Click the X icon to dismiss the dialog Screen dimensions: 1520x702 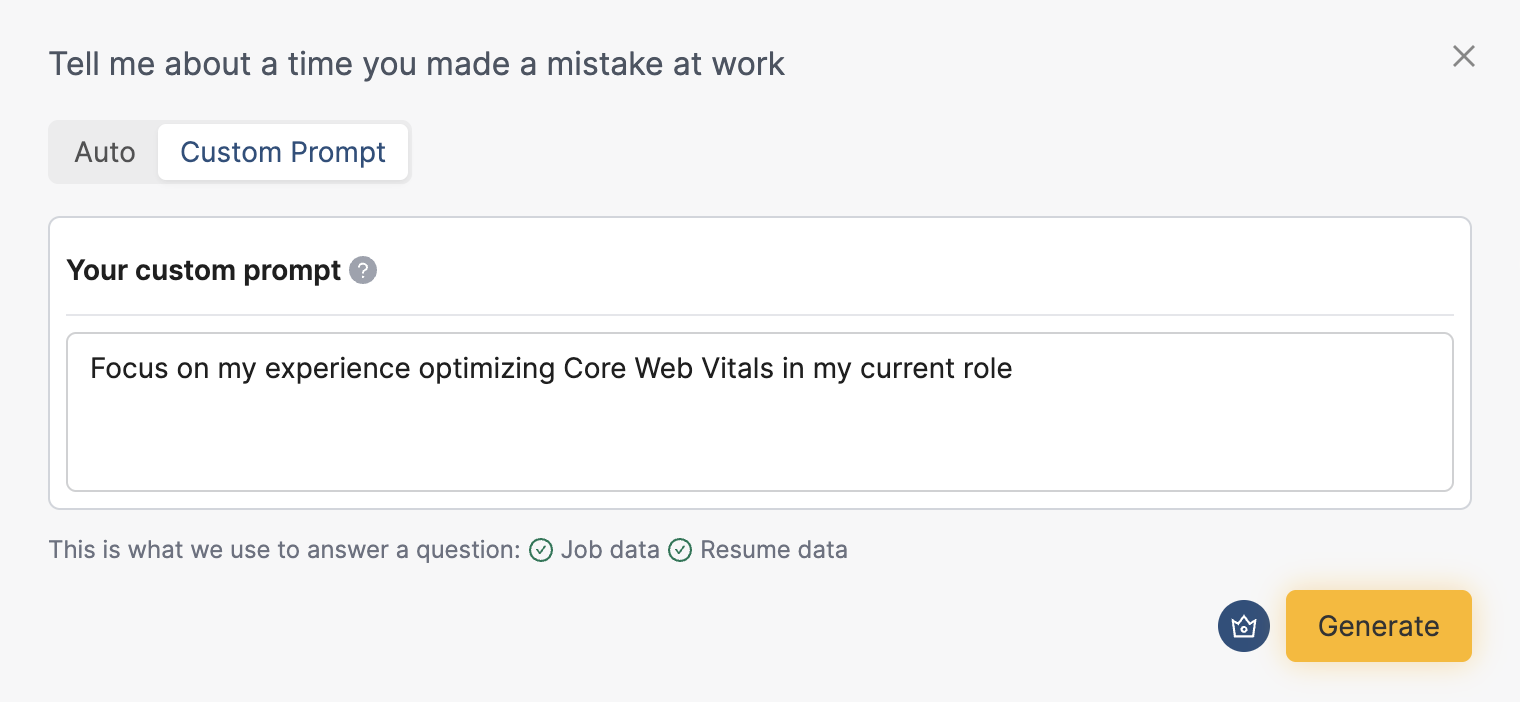click(1464, 57)
